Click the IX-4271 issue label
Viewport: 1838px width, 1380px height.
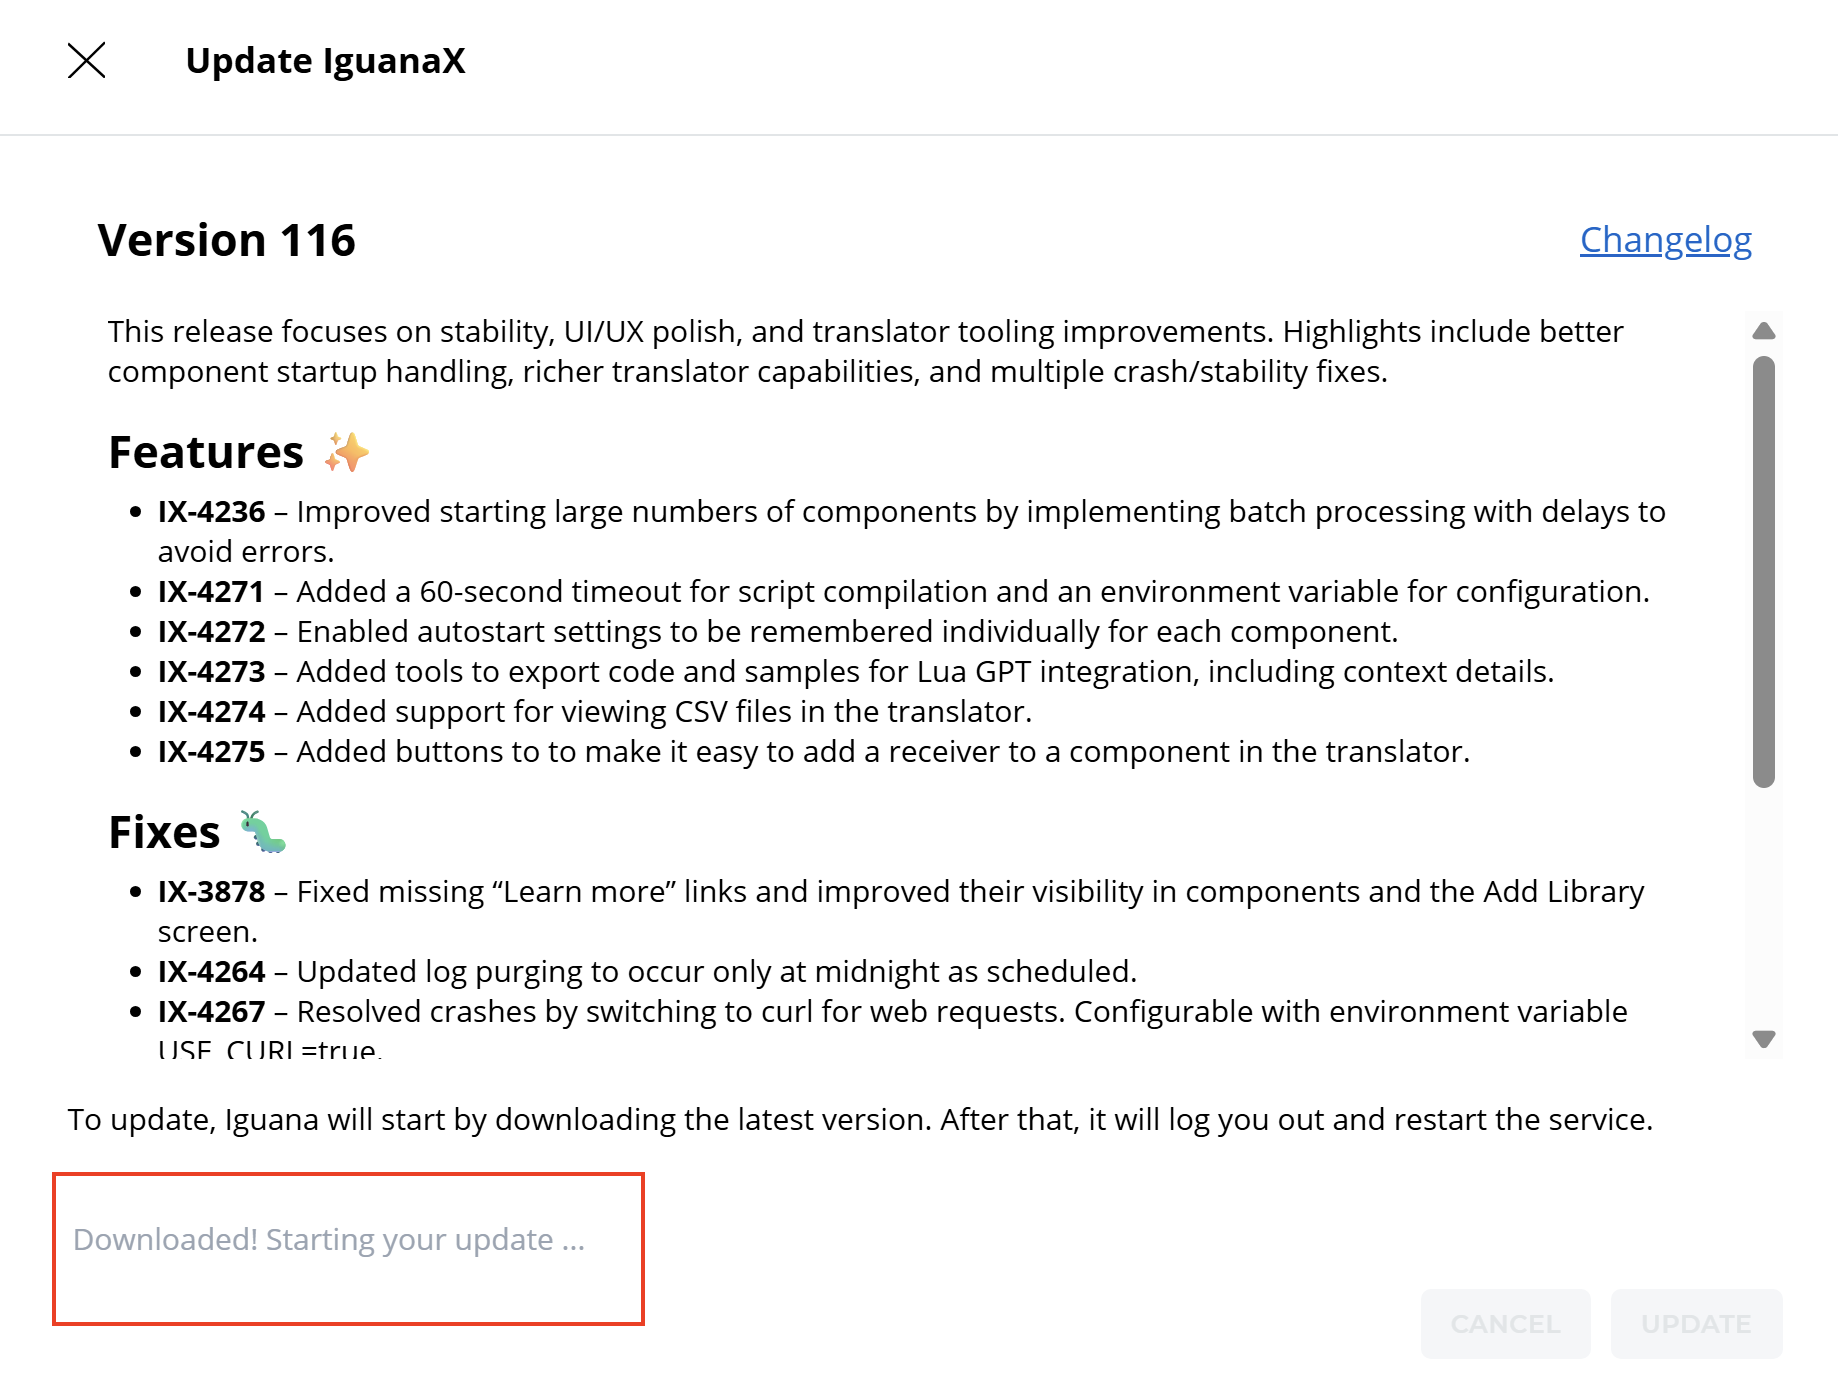click(x=211, y=592)
